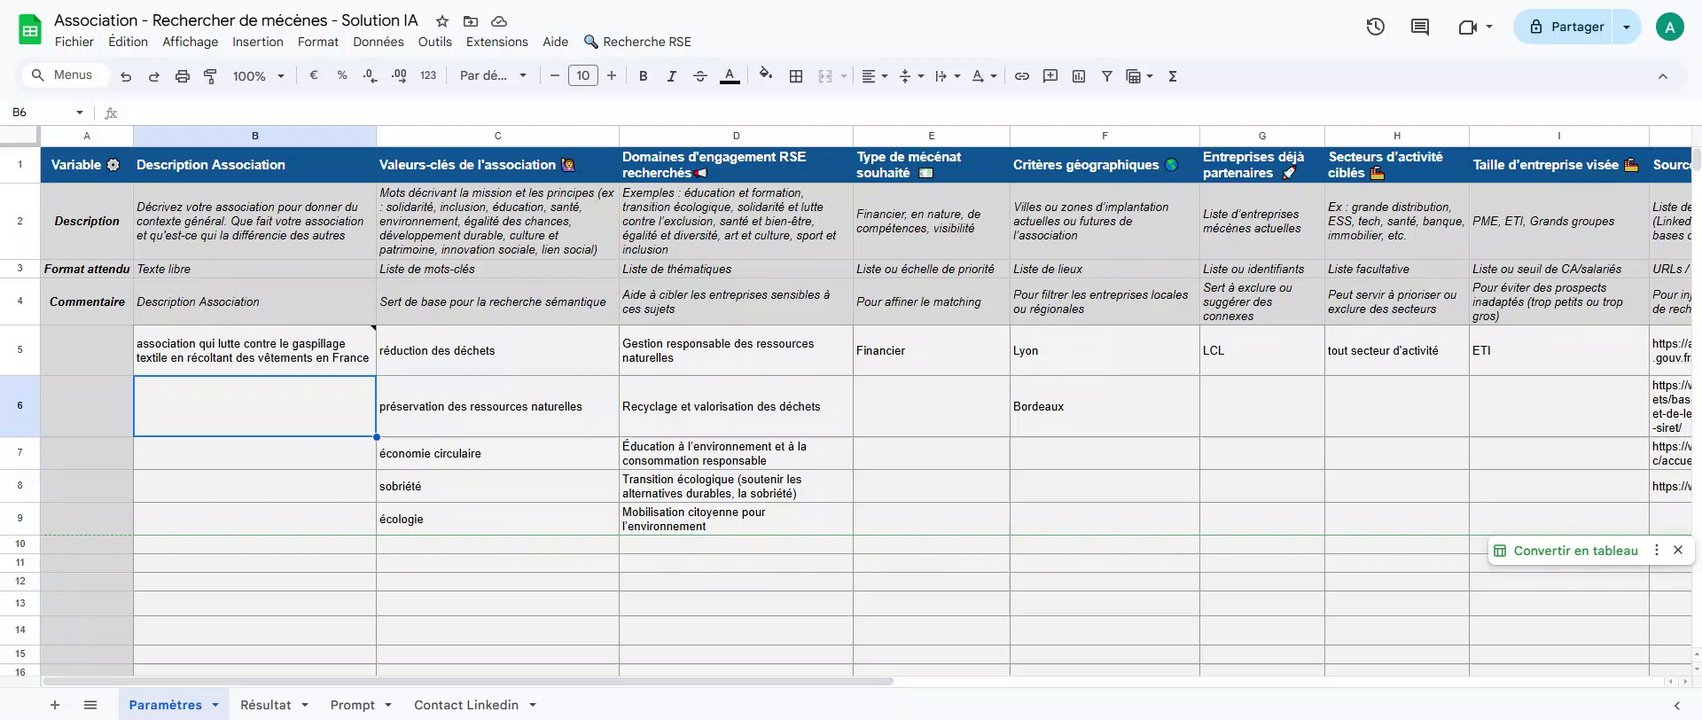The width and height of the screenshot is (1702, 720).
Task: Open the borders tool
Action: click(796, 76)
